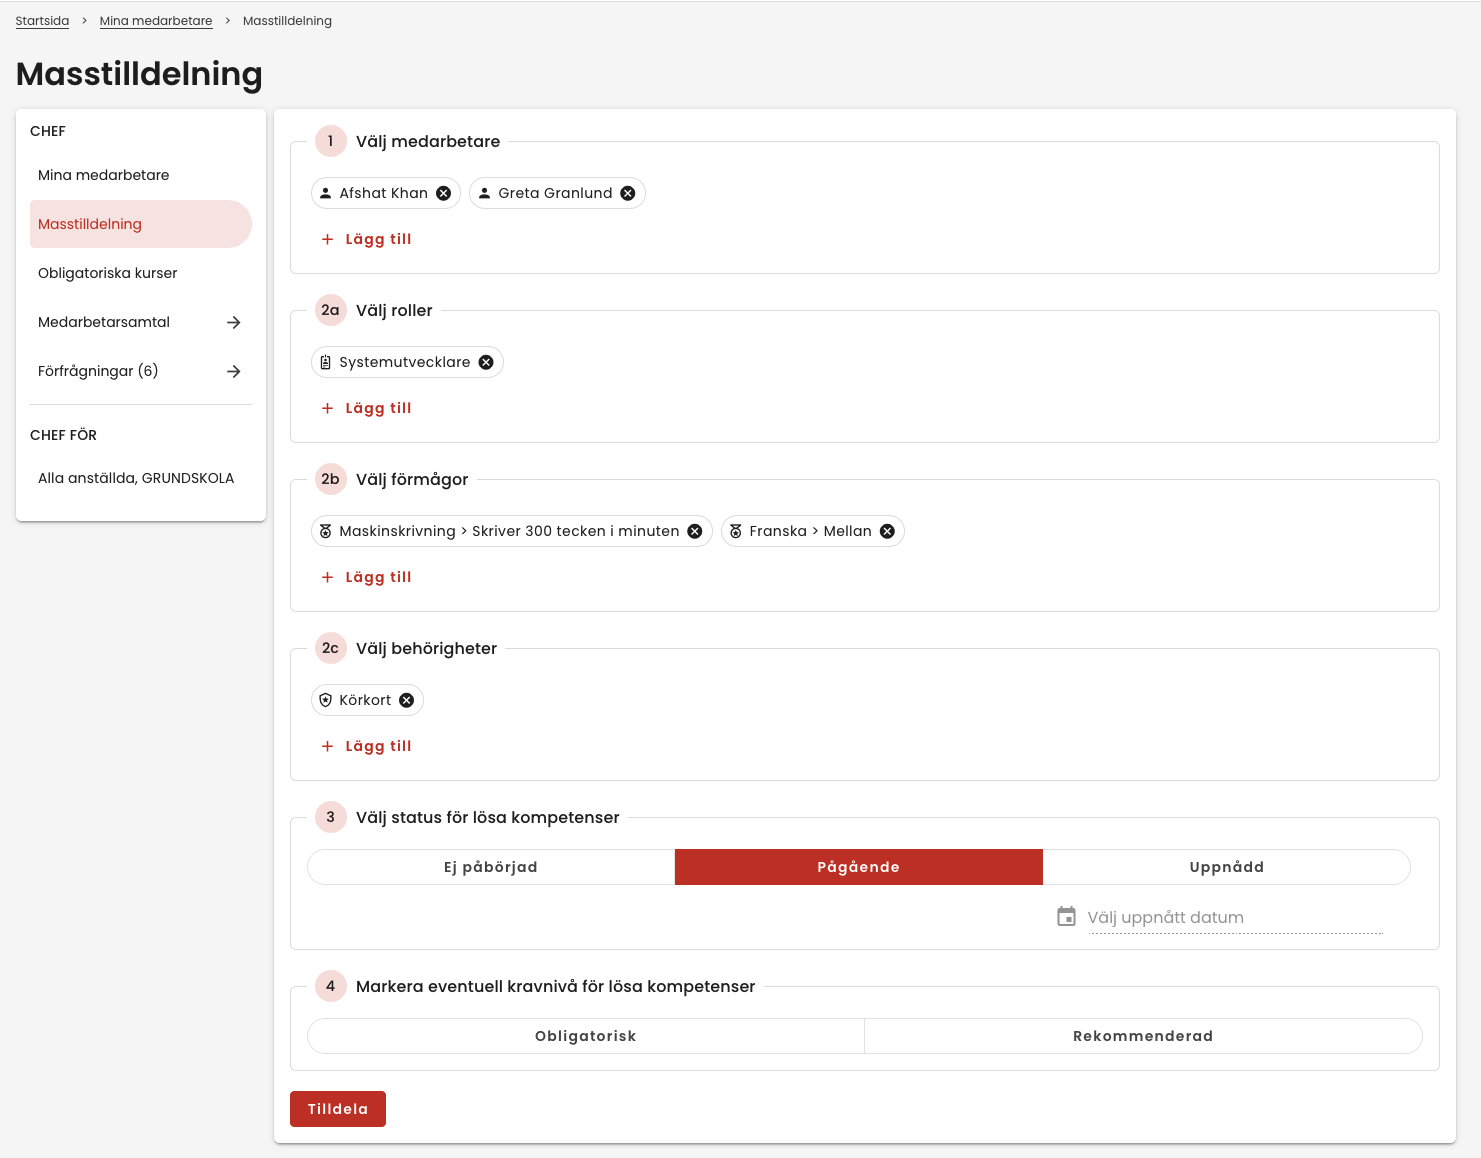
Task: Open Mina medarbetare in the sidebar
Action: click(104, 175)
